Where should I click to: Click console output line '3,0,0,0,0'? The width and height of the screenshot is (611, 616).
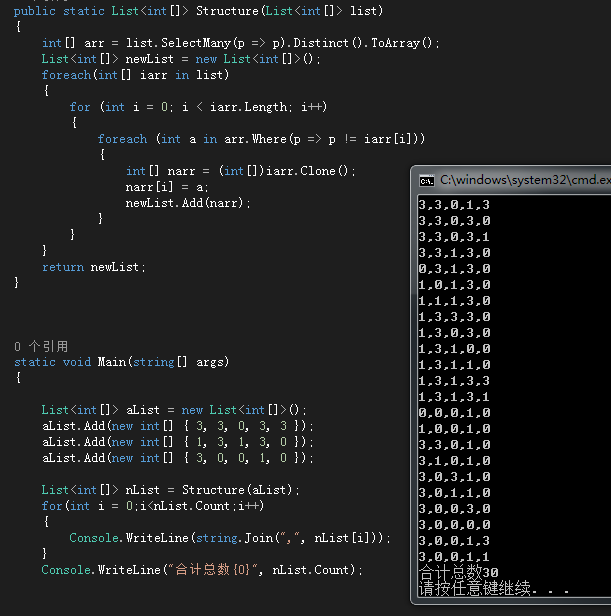pos(454,524)
